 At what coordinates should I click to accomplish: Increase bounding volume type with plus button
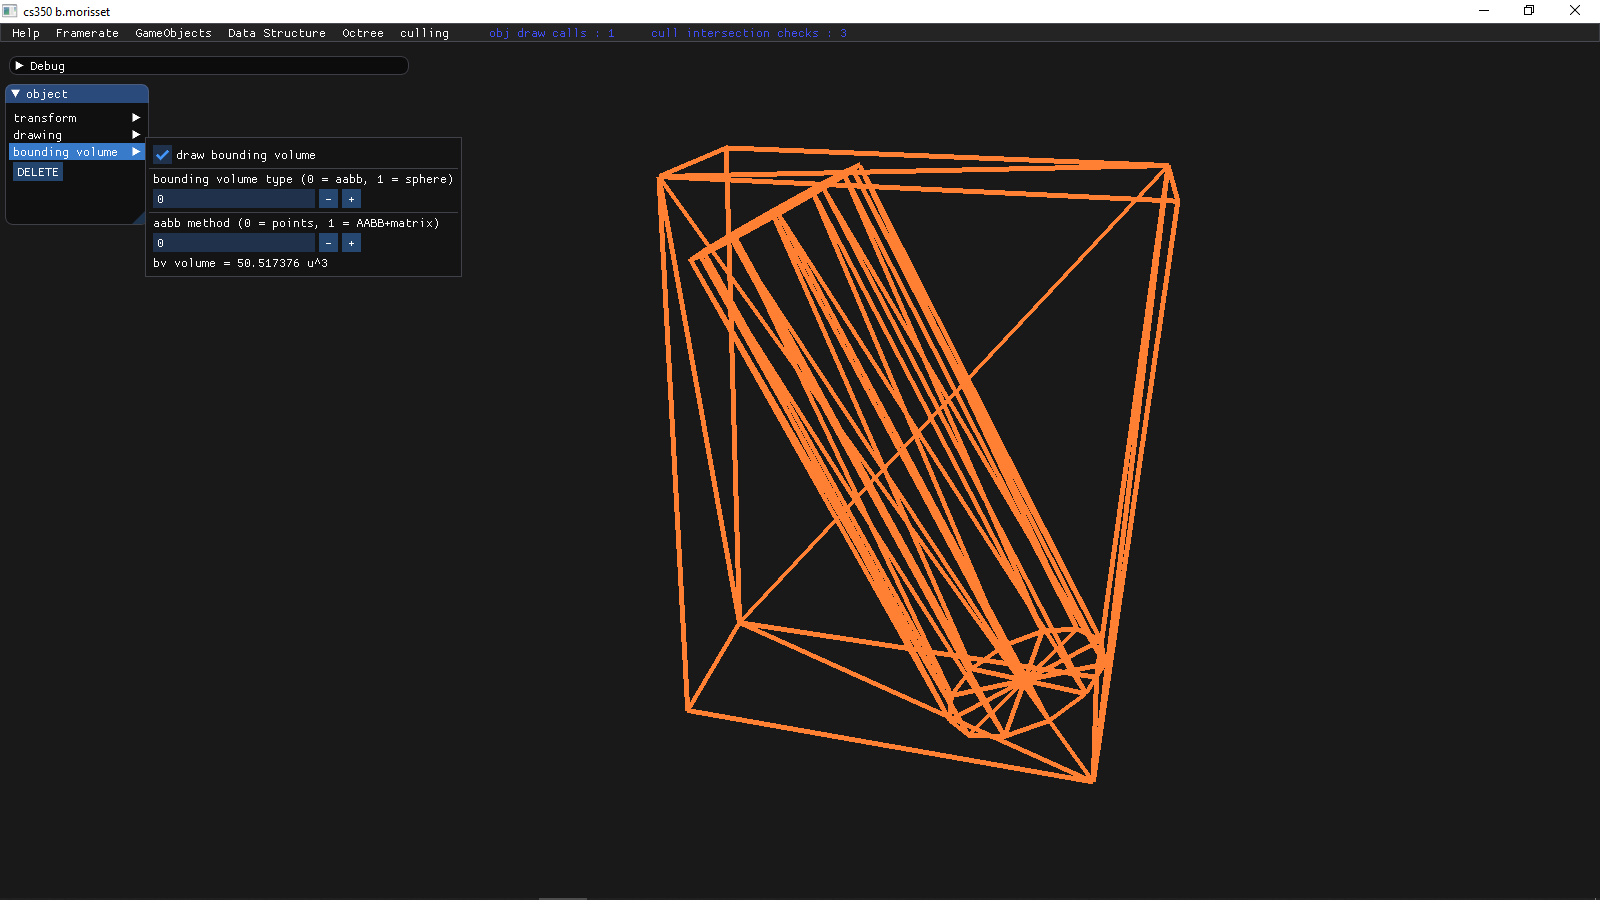point(351,199)
